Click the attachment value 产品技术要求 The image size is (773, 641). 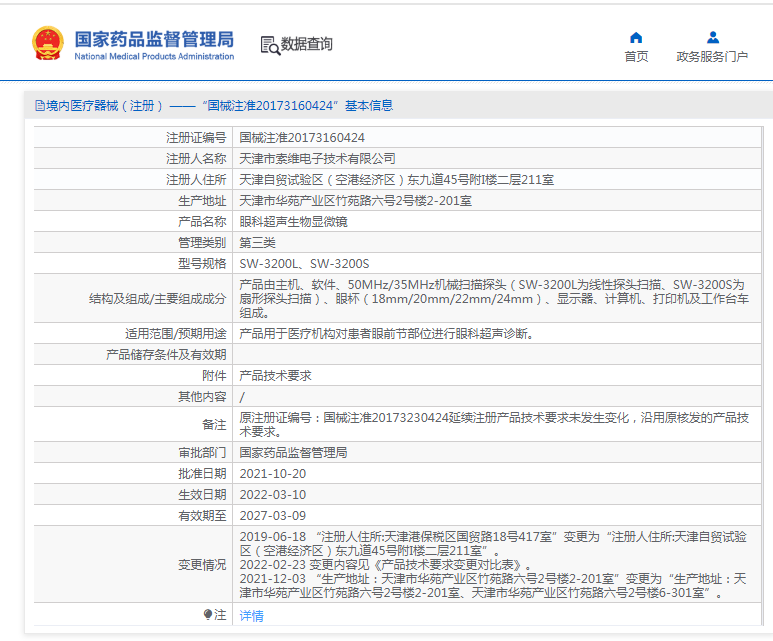276,376
